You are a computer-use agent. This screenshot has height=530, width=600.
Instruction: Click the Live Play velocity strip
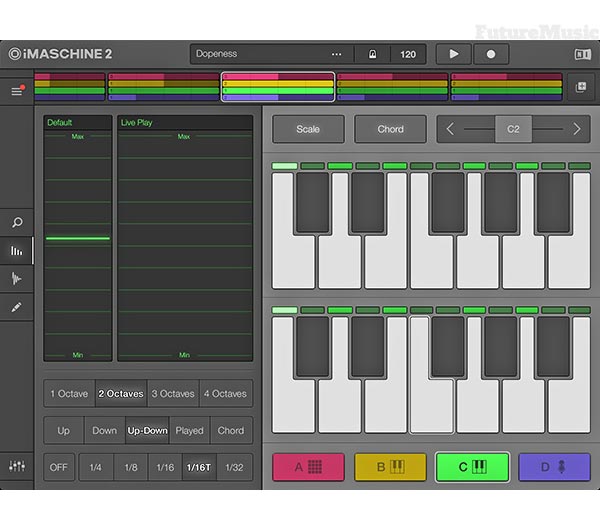(185, 238)
